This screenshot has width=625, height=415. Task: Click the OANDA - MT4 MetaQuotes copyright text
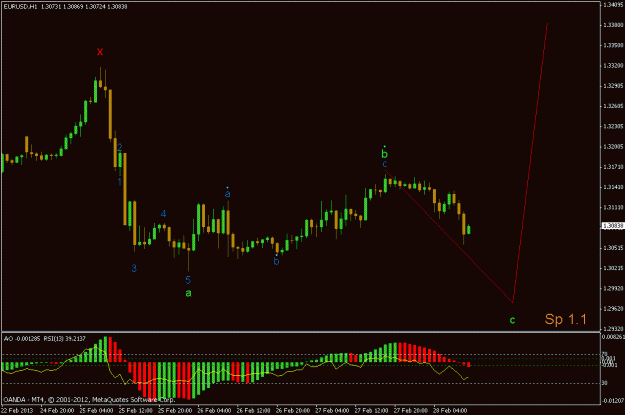(89, 399)
